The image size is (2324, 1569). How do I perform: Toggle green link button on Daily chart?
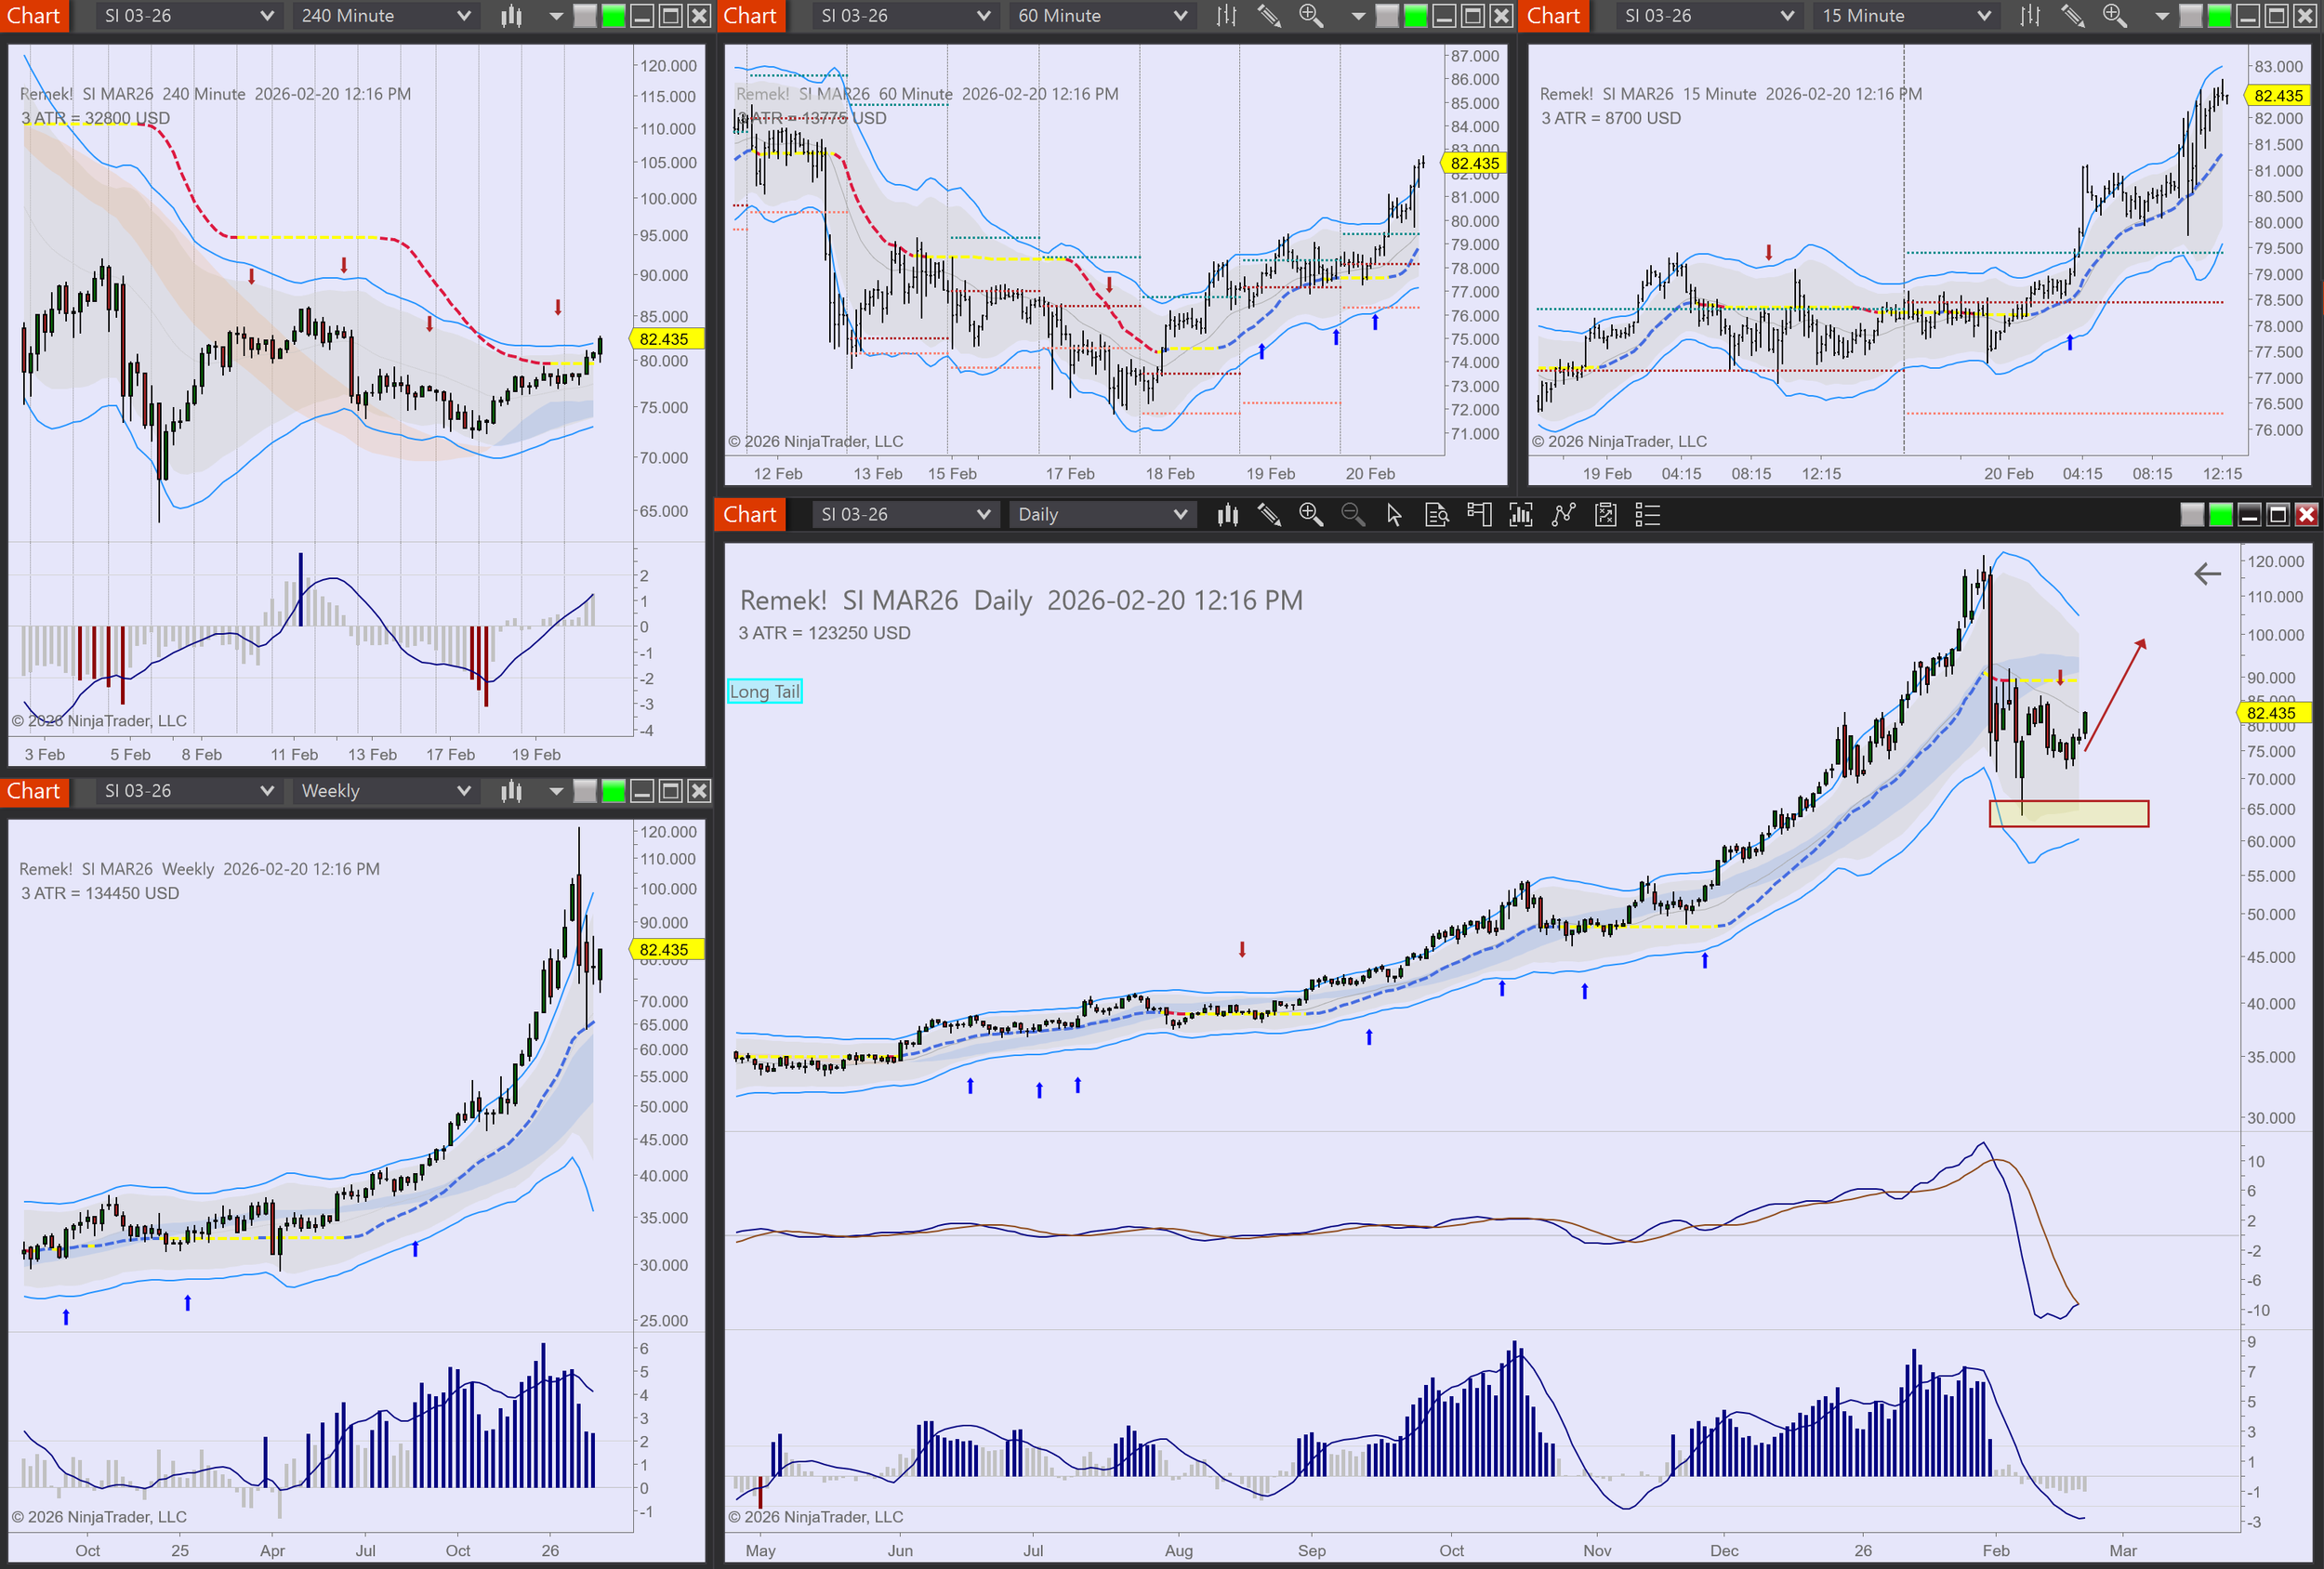(2220, 515)
